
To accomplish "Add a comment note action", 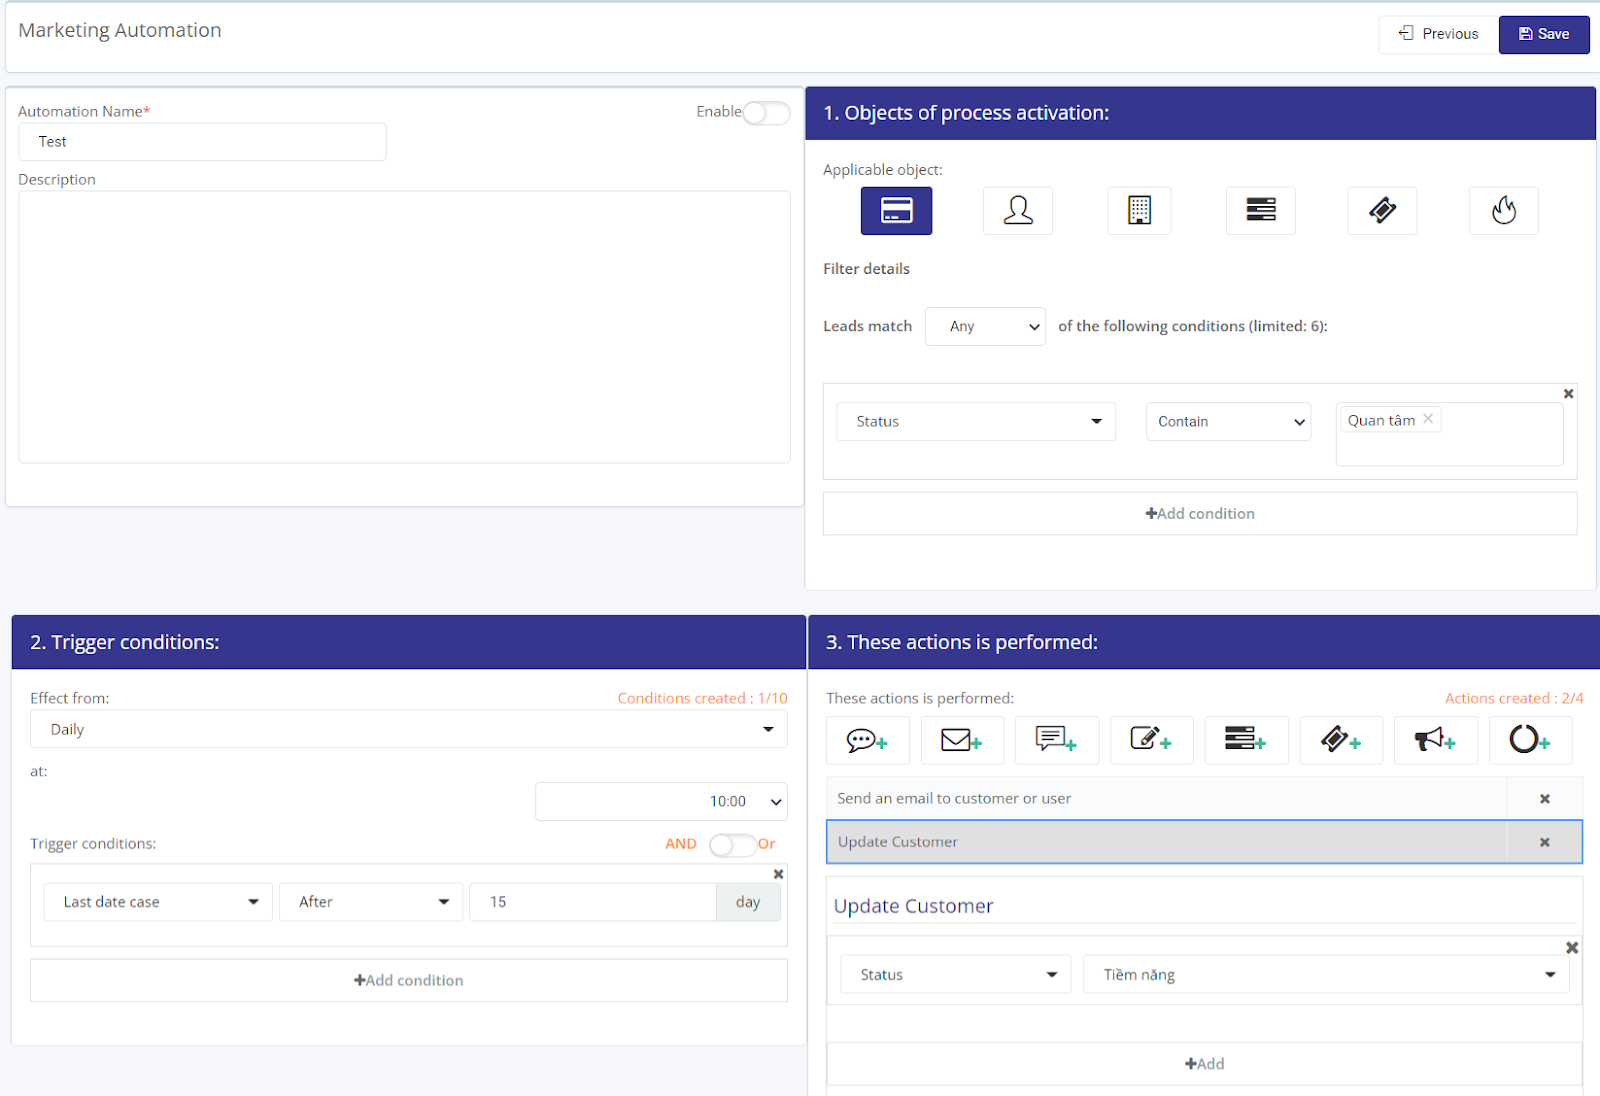I will point(1057,740).
